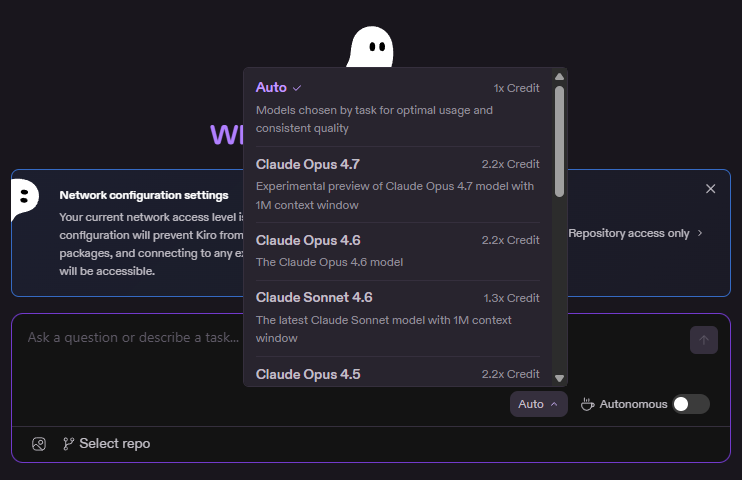
Task: Click the 2.2x Credit label for Opus 4.6
Action: (511, 240)
